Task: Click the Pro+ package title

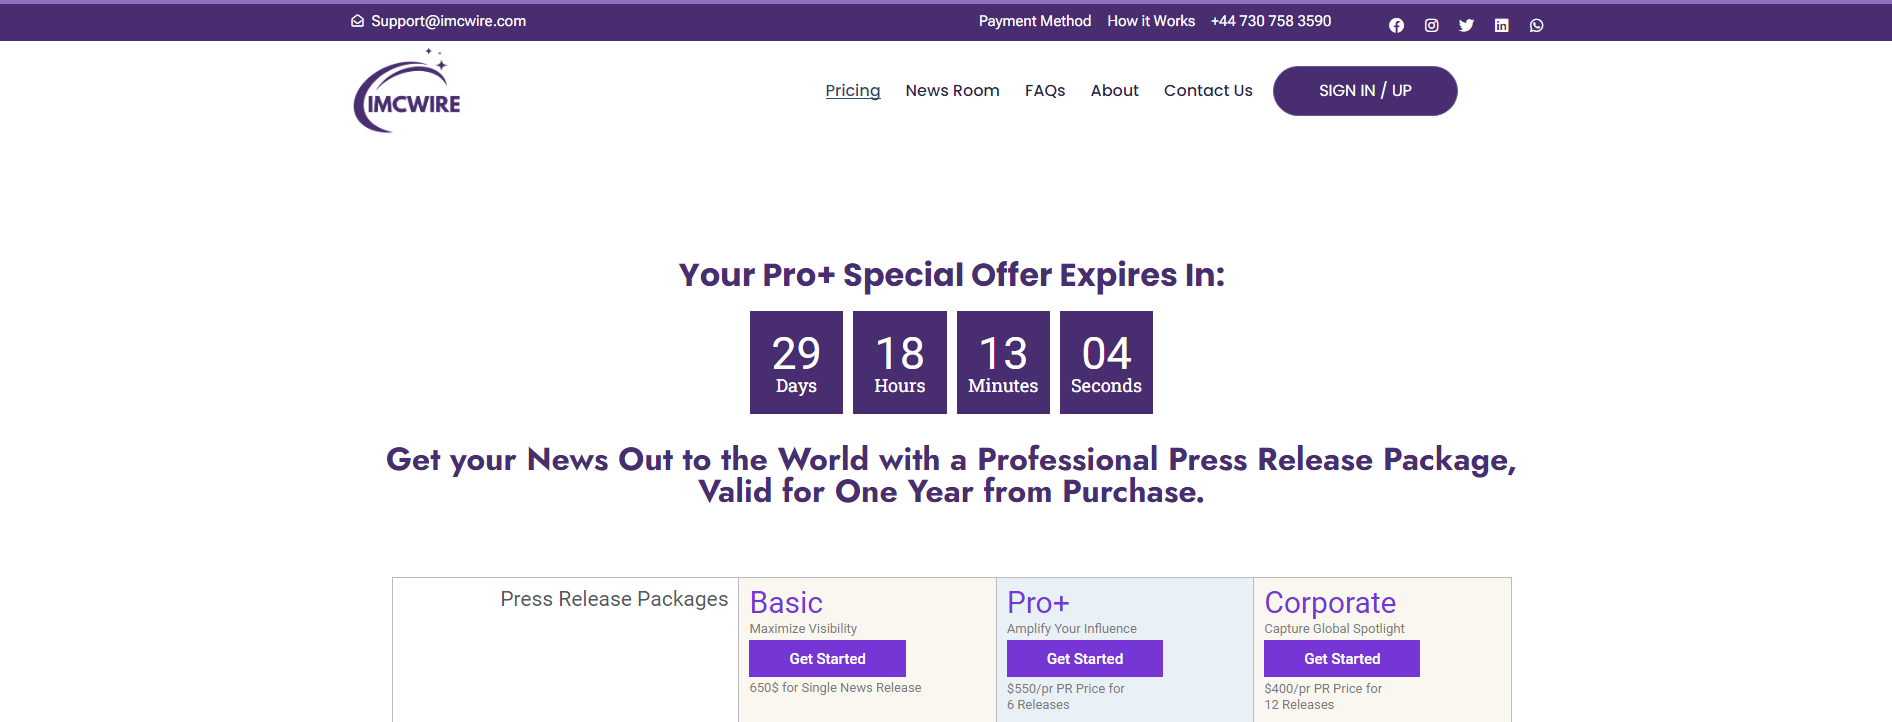Action: click(1038, 602)
